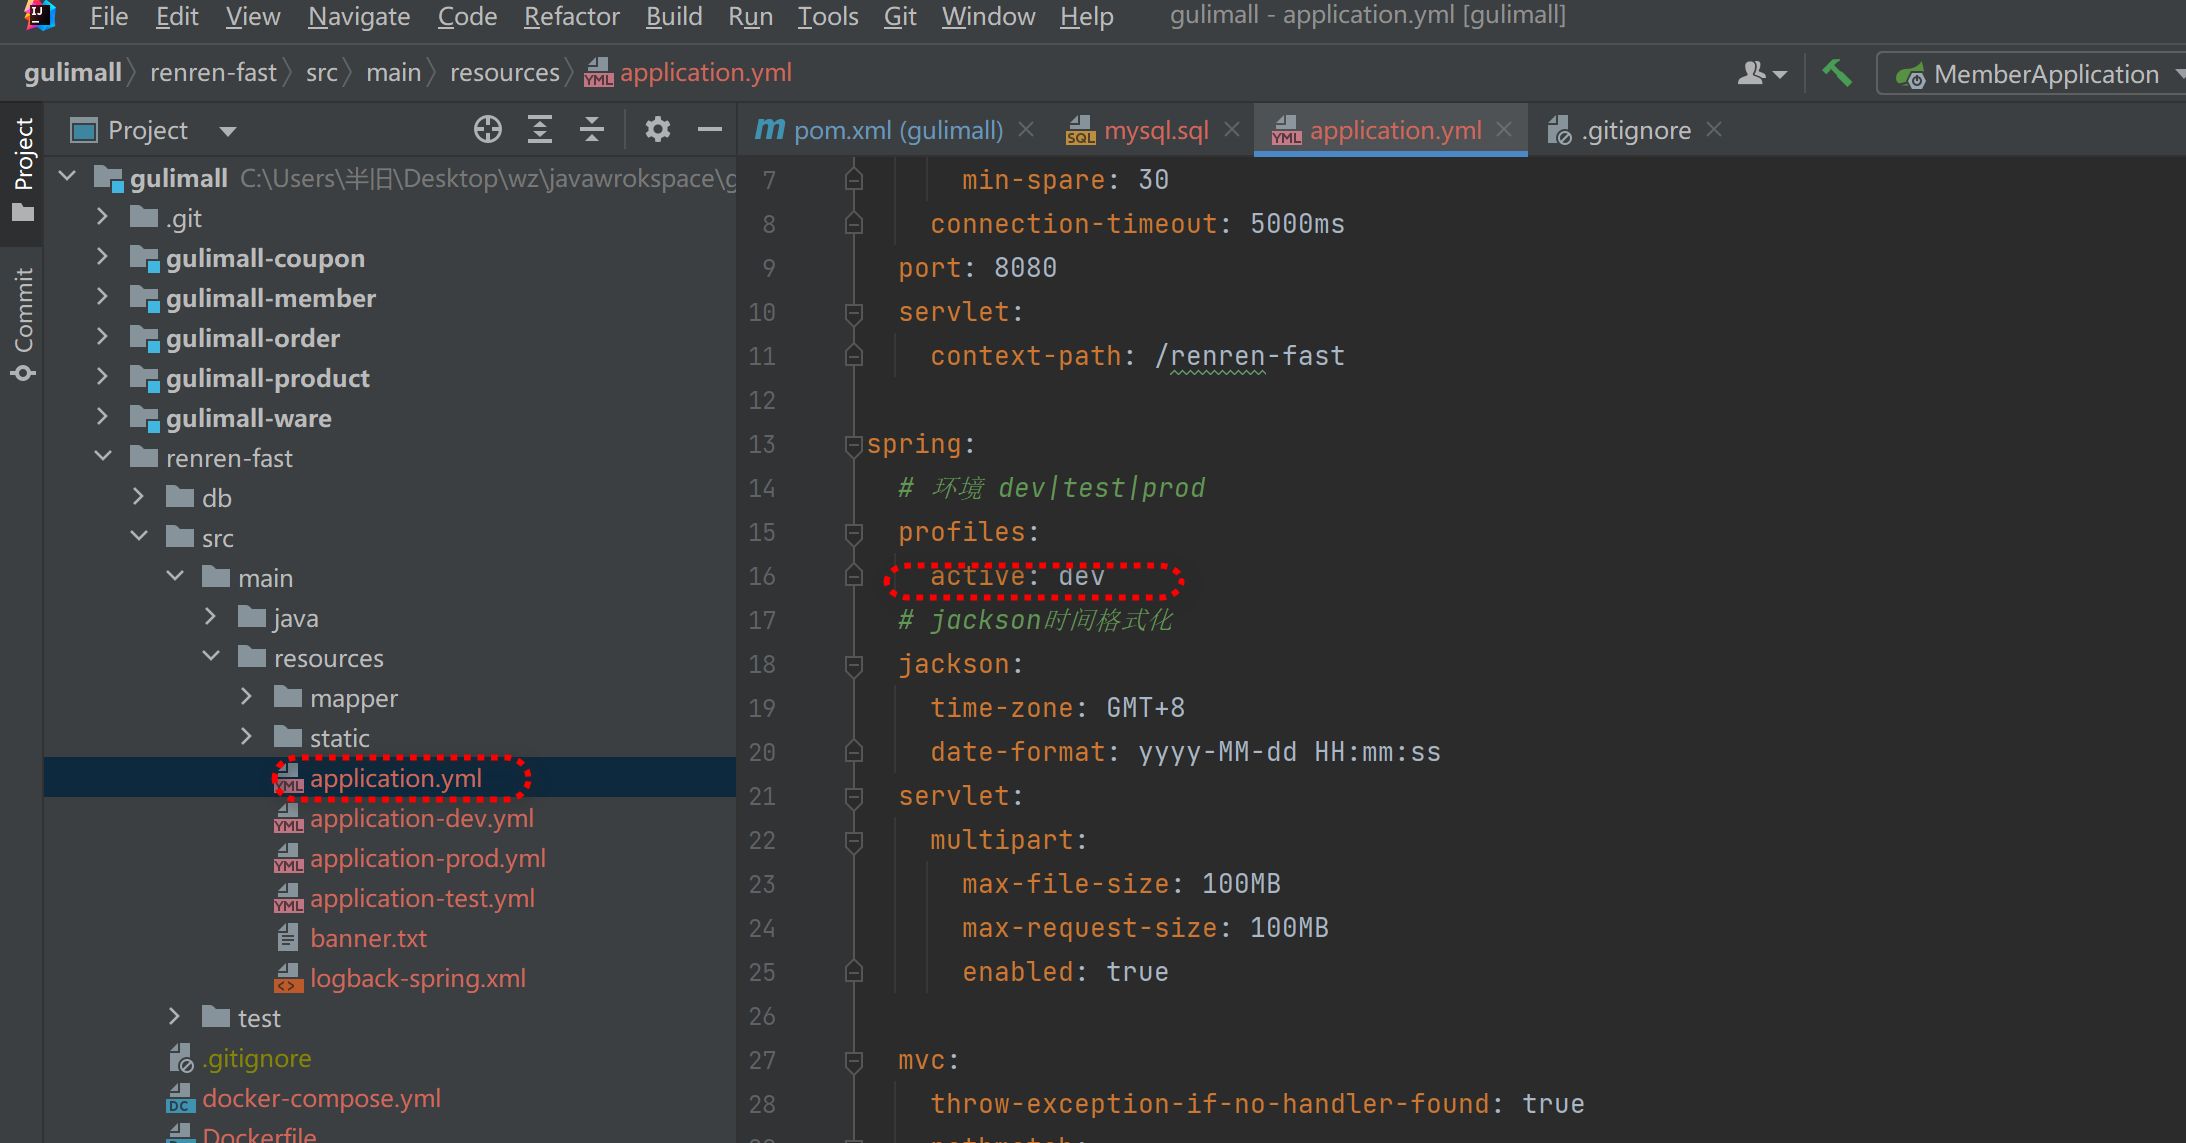This screenshot has width=2186, height=1143.
Task: Fold the multipart block at line 22
Action: coord(854,841)
